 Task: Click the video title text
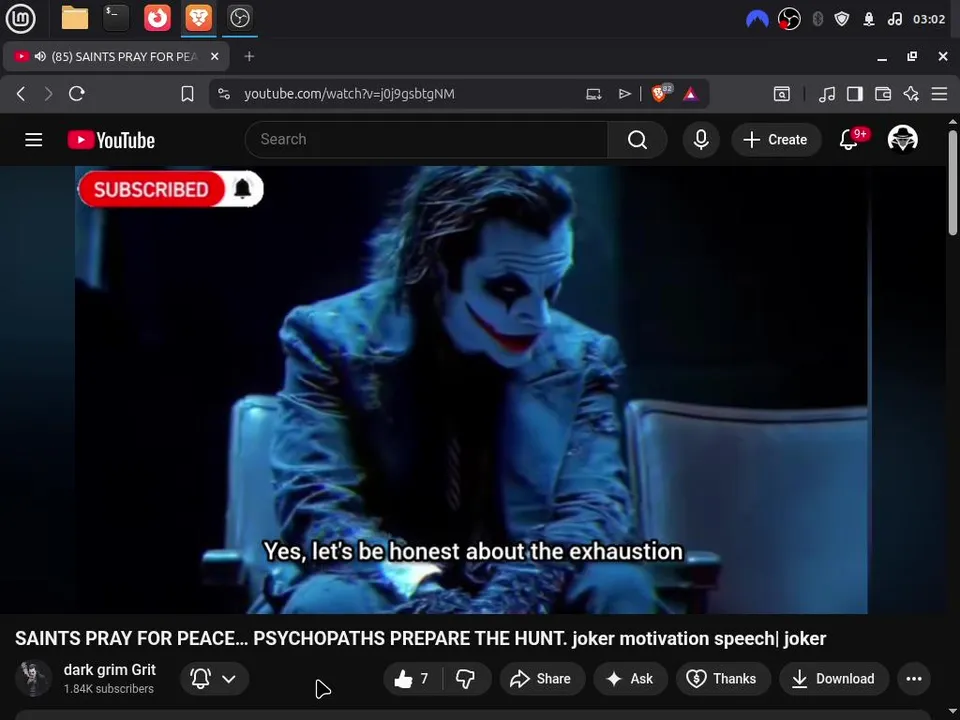(x=420, y=639)
